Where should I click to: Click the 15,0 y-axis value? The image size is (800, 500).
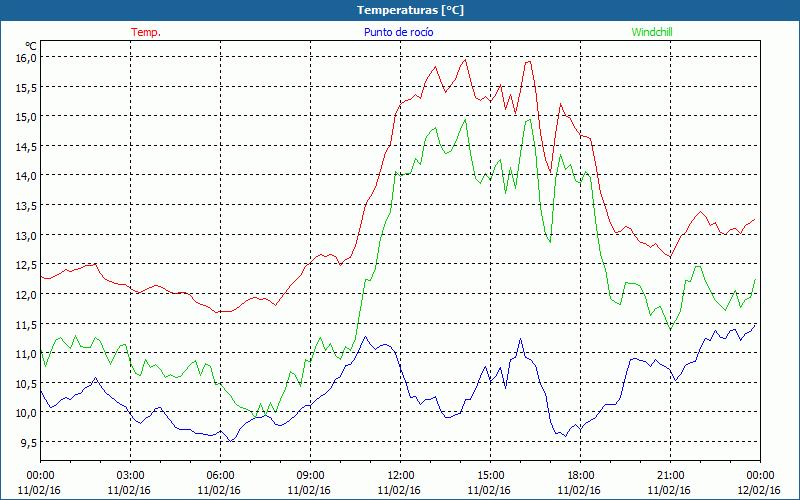[26, 117]
